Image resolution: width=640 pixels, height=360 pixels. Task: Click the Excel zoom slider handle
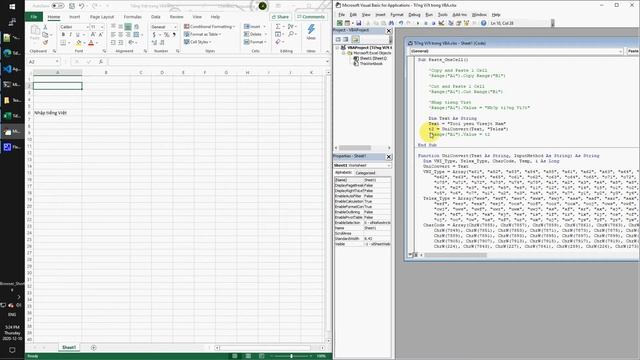pos(291,356)
